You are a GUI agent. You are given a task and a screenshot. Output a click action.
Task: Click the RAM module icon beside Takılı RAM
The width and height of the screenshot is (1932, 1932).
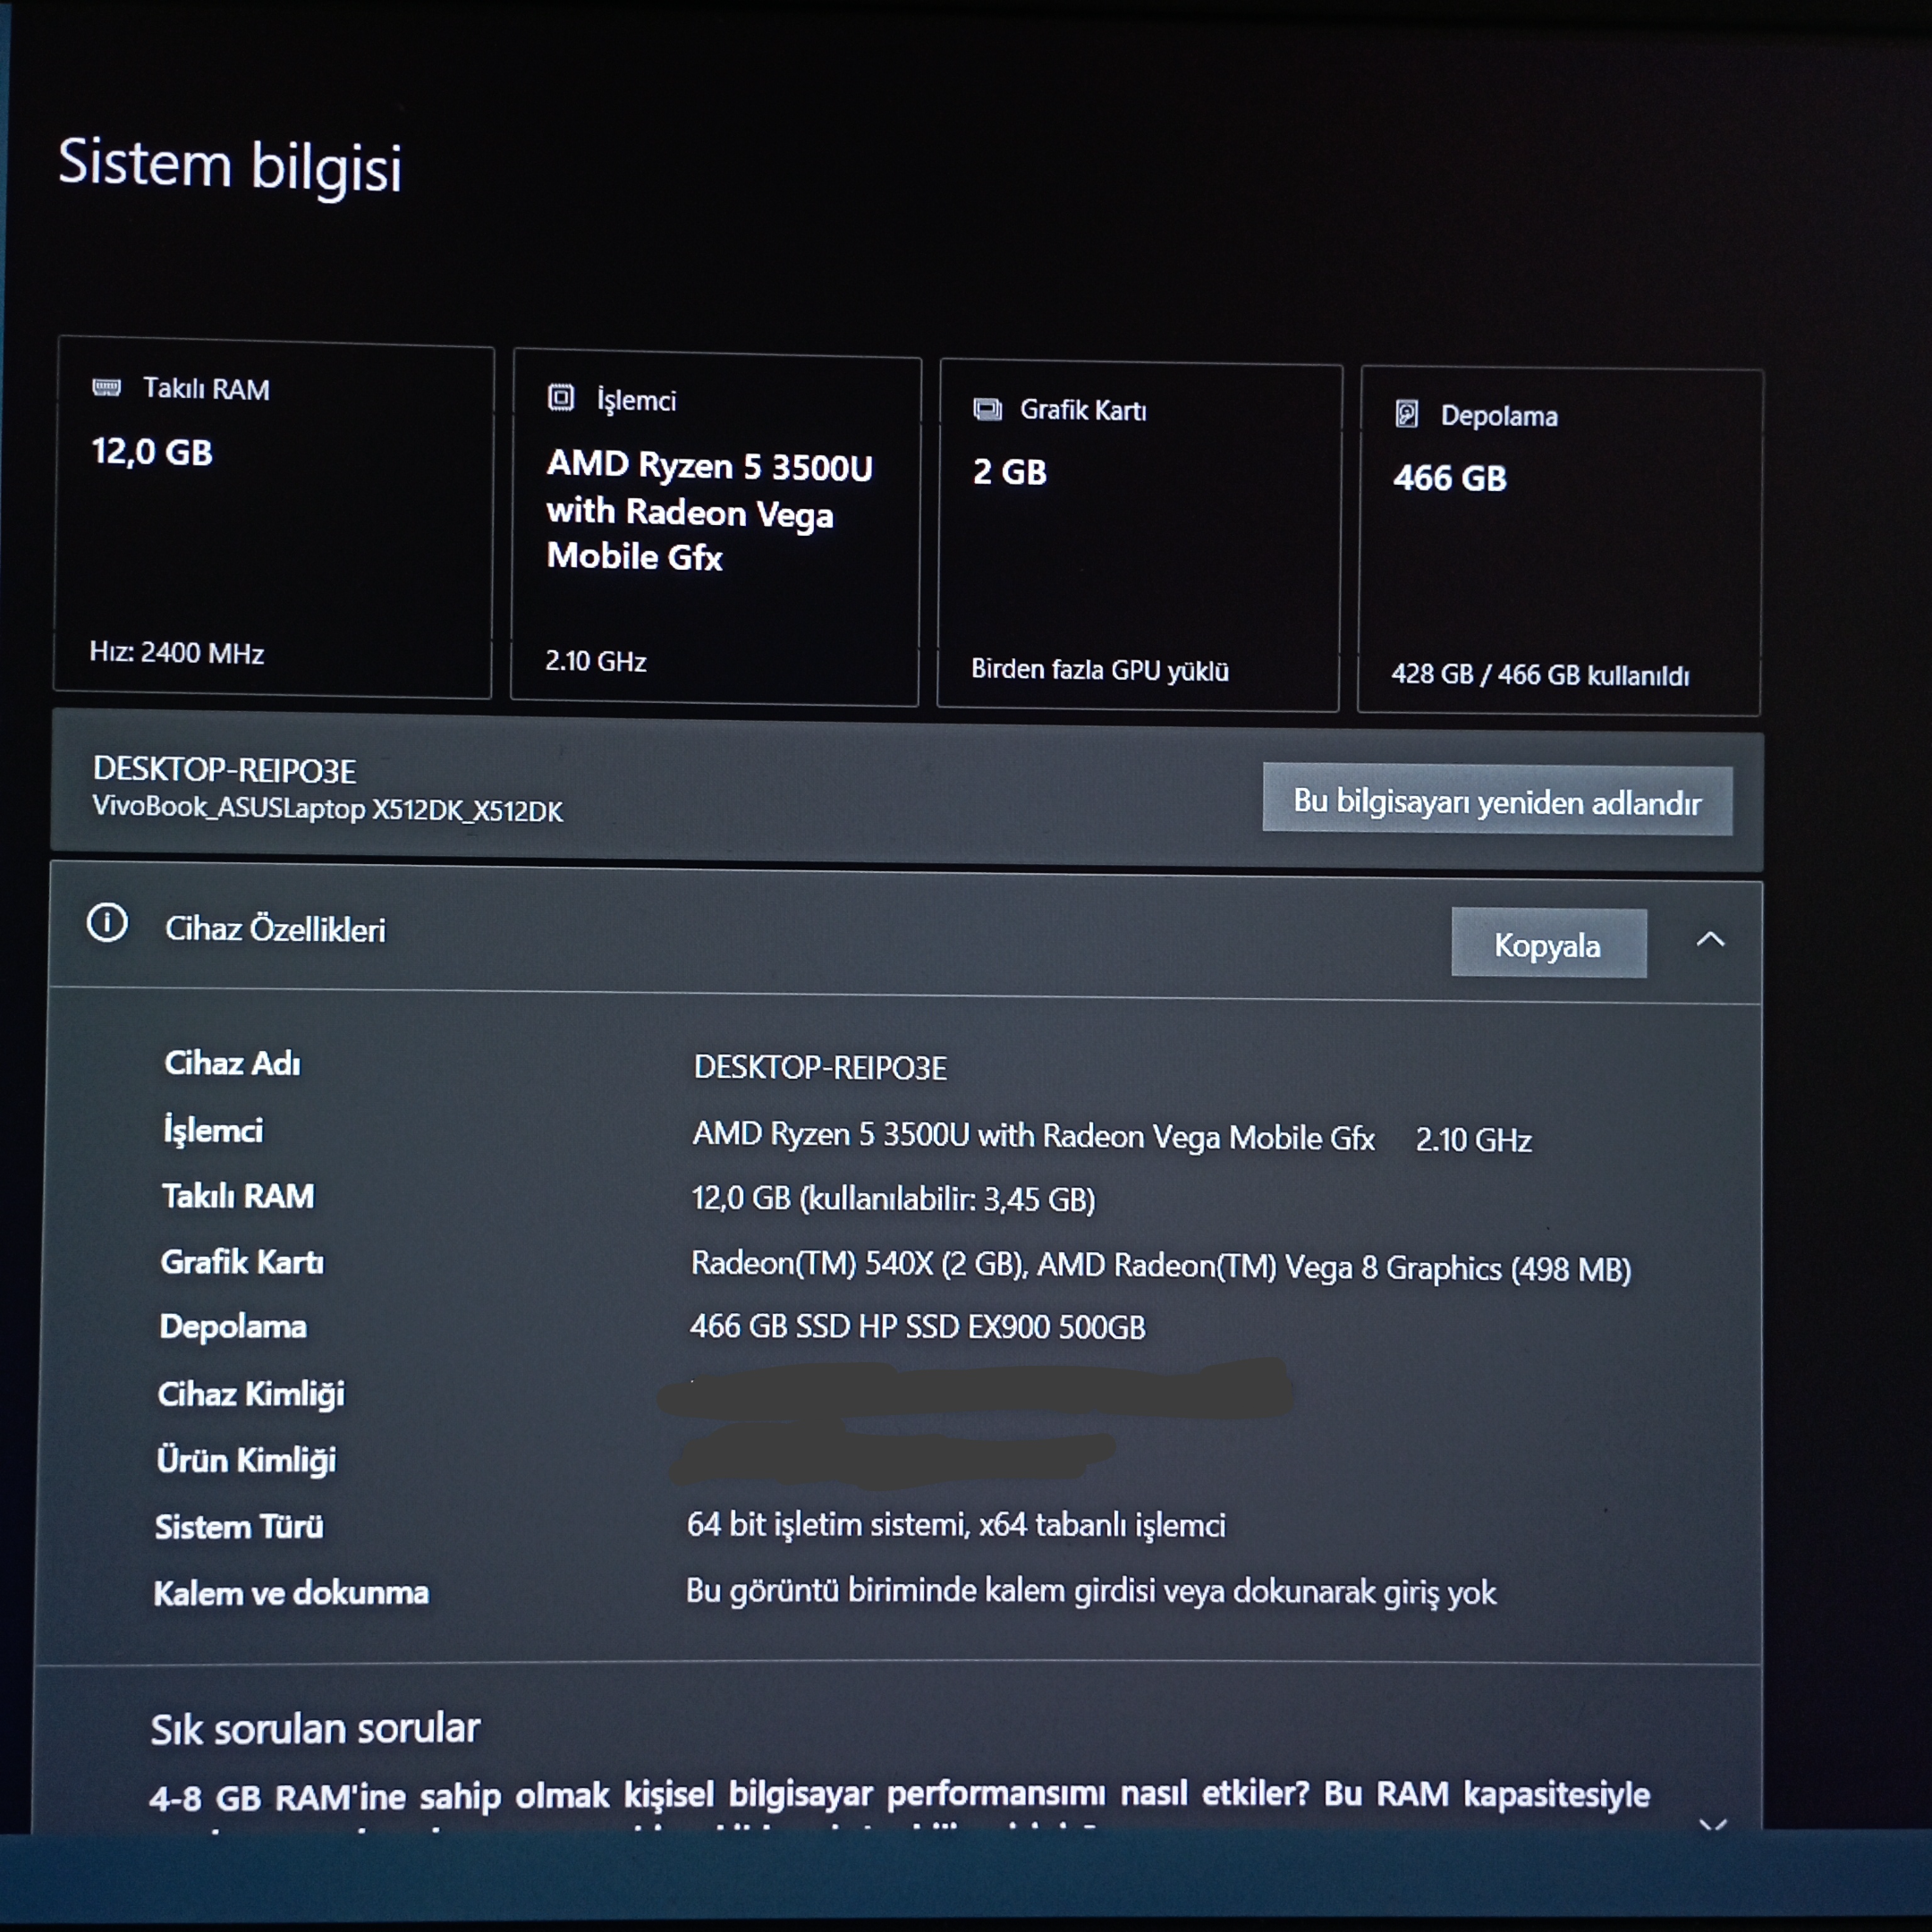point(106,387)
